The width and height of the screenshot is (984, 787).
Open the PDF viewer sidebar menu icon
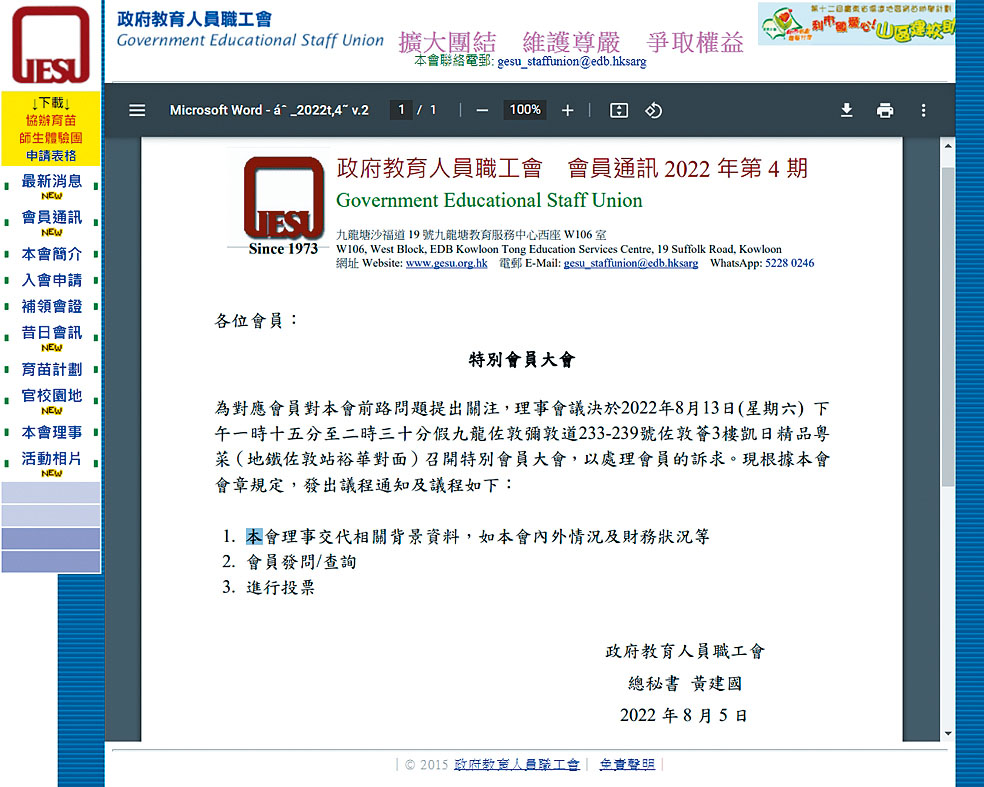(x=137, y=110)
